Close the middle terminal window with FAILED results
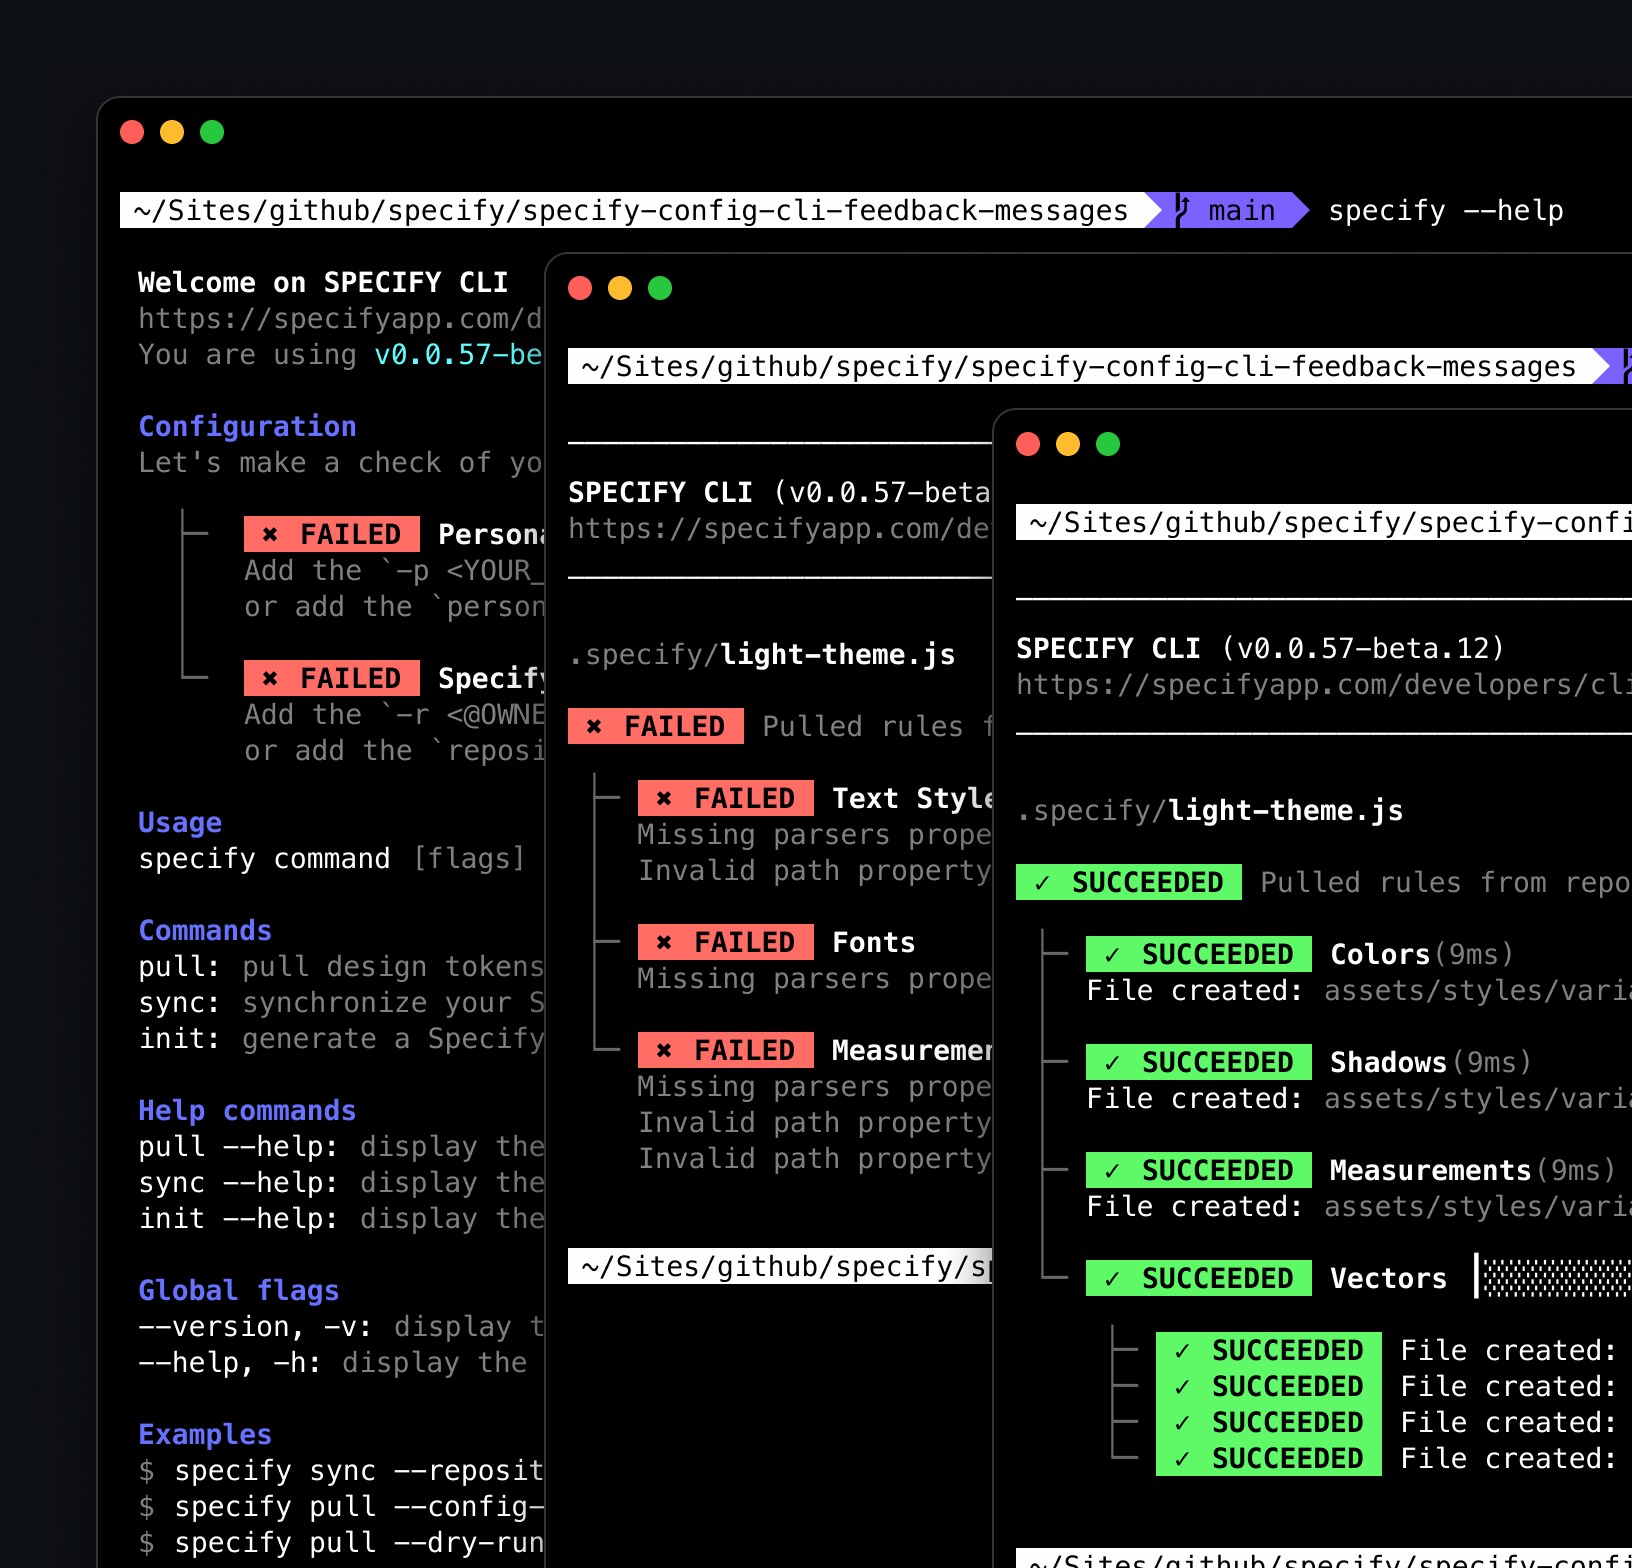This screenshot has width=1632, height=1568. click(x=580, y=288)
